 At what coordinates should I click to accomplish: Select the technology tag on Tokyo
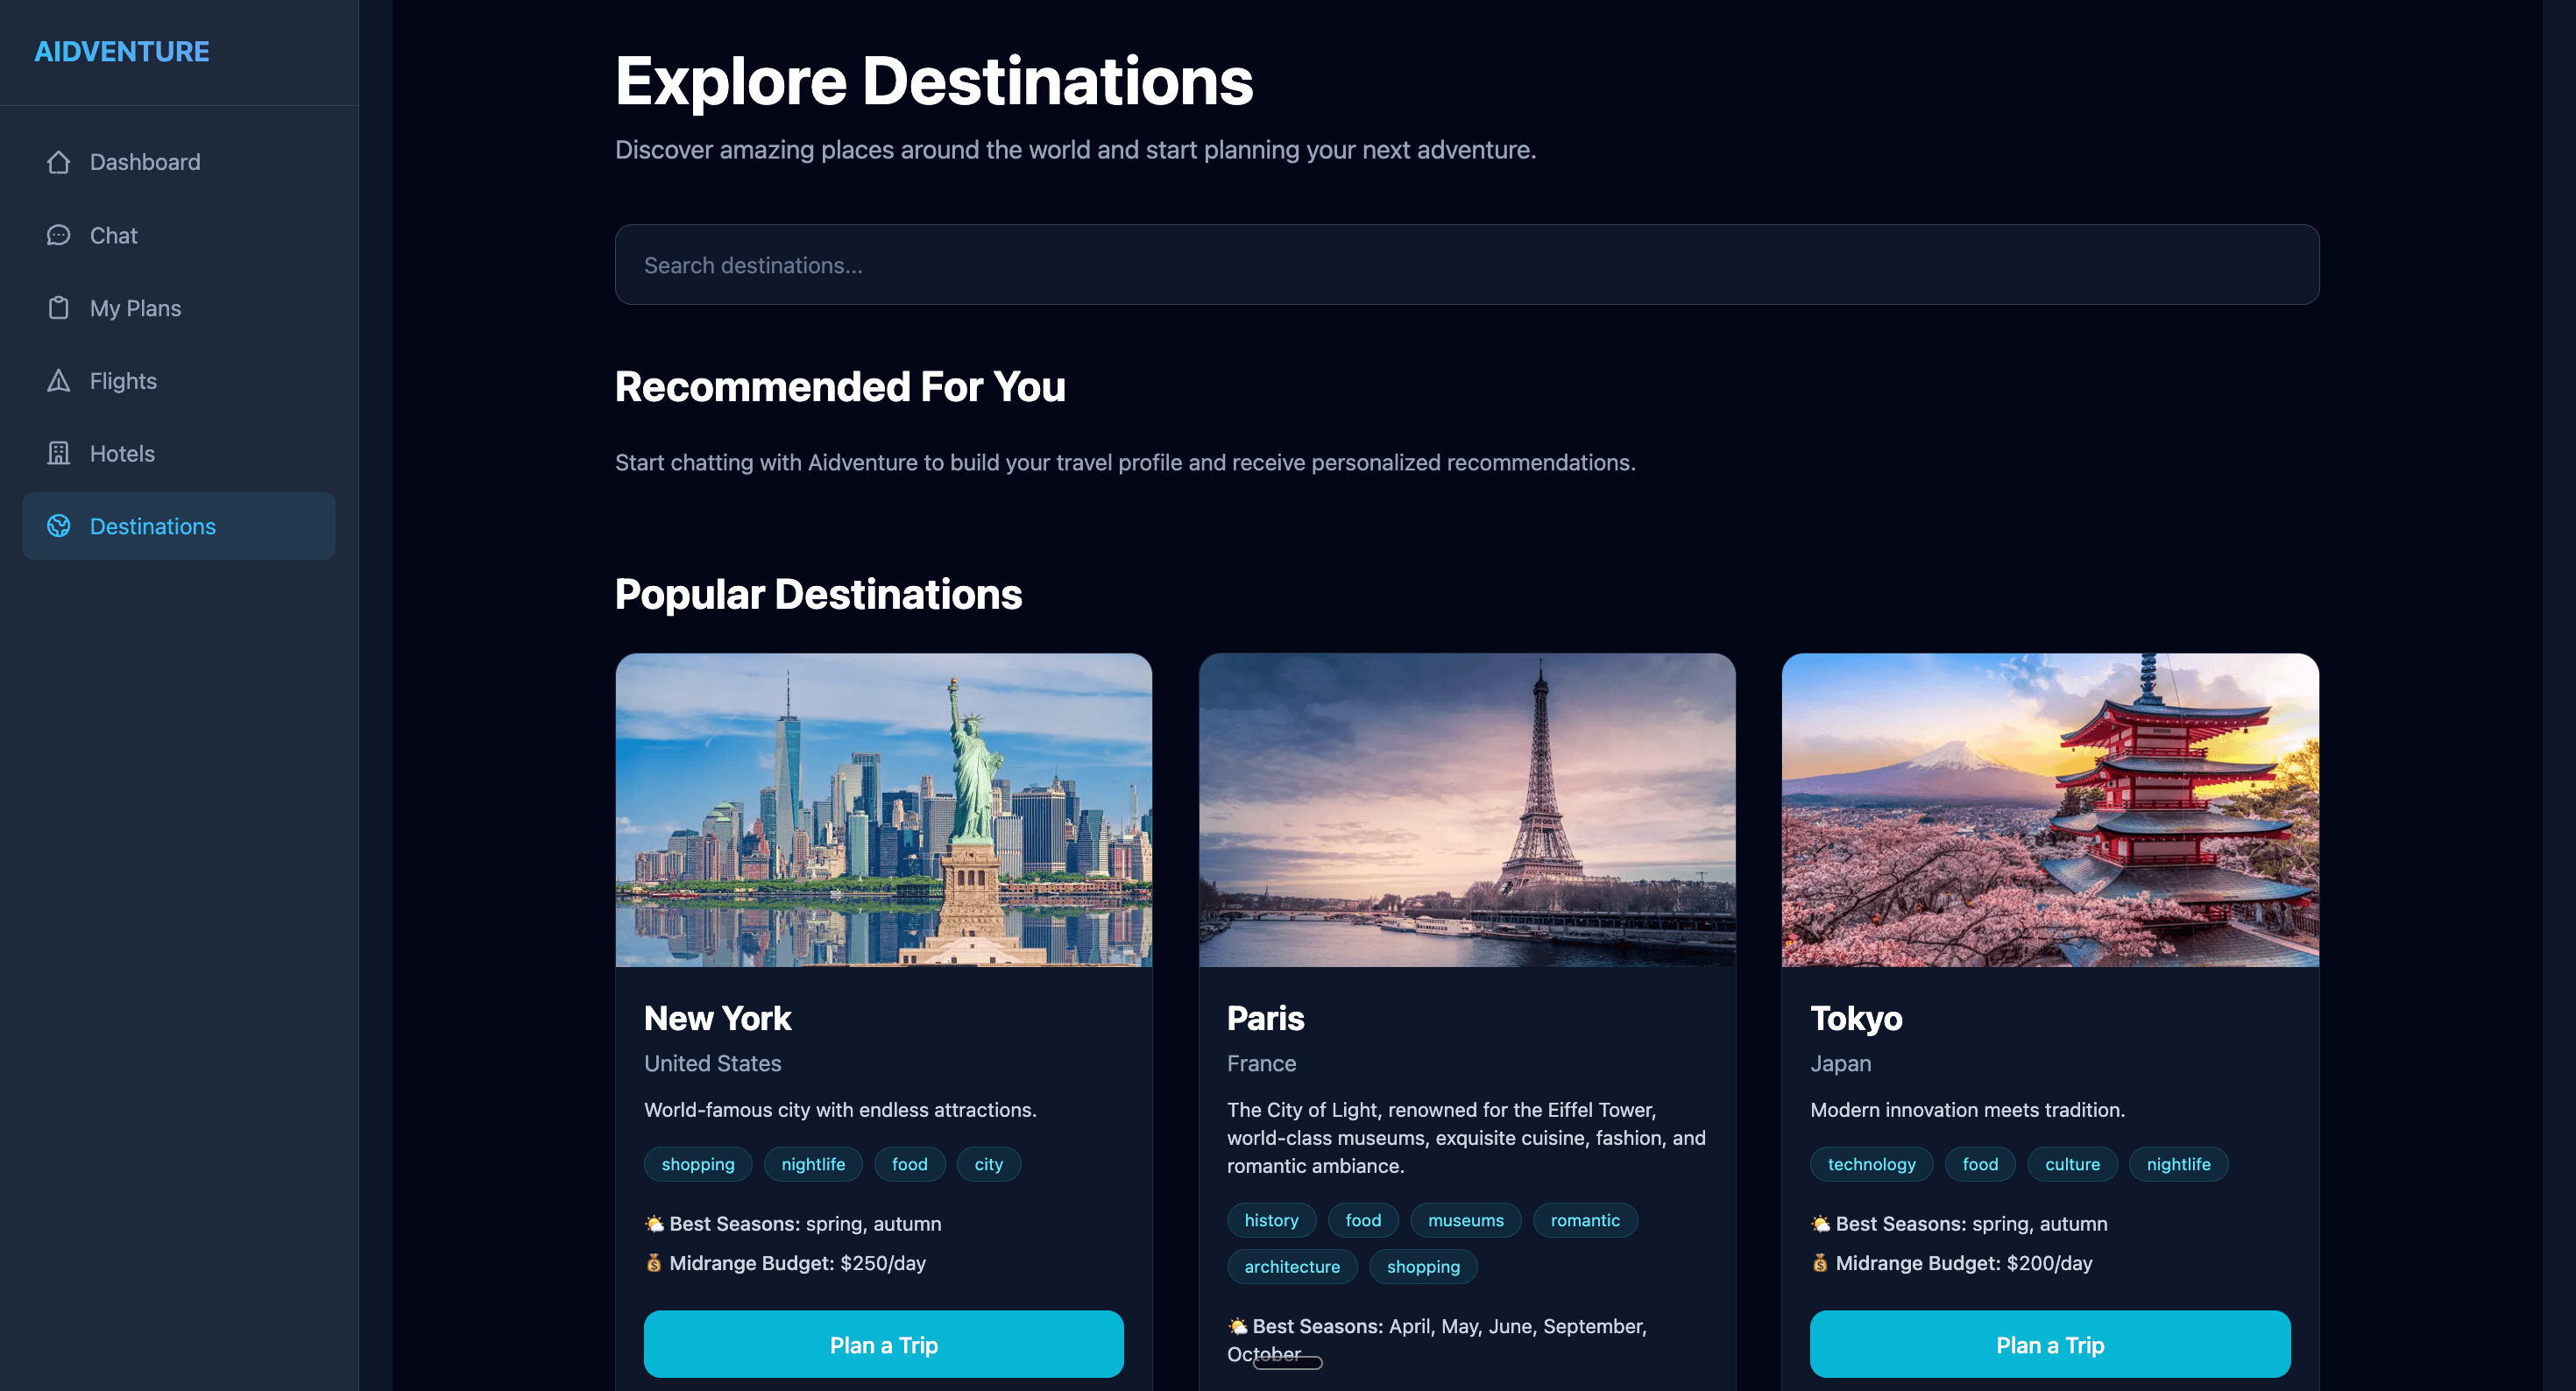pyautogui.click(x=1871, y=1164)
